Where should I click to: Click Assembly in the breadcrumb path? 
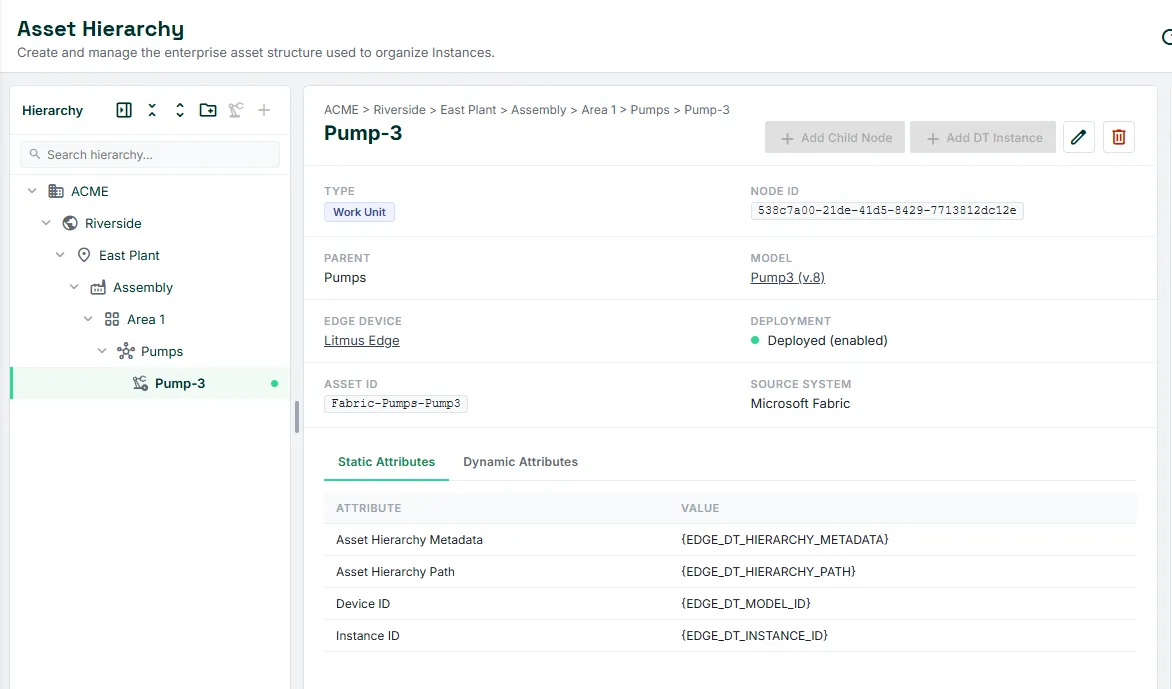(538, 110)
